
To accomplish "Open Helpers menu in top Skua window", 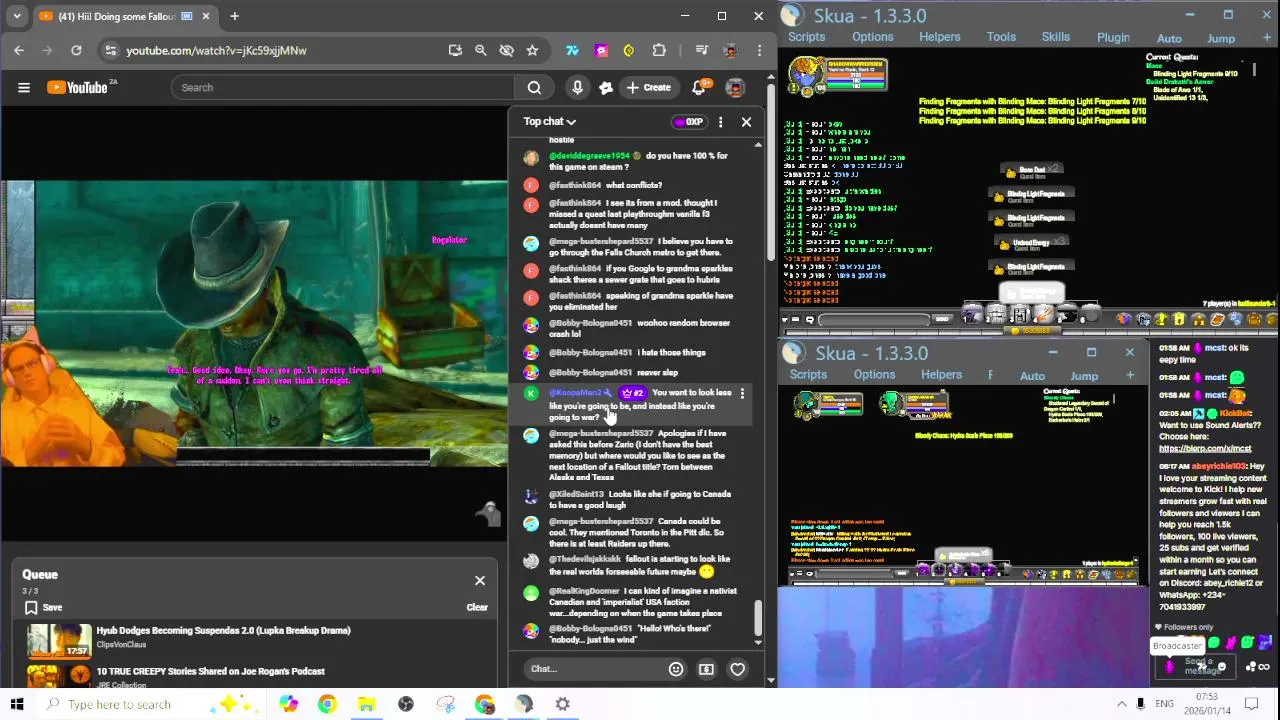I will point(939,38).
